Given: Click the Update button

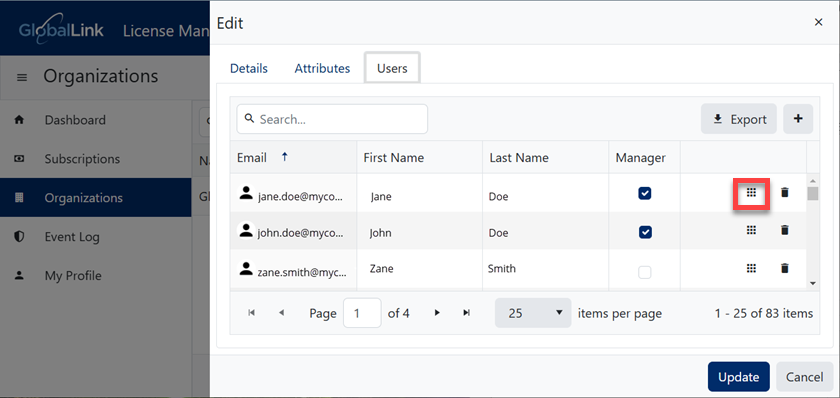Looking at the screenshot, I should click(x=739, y=377).
